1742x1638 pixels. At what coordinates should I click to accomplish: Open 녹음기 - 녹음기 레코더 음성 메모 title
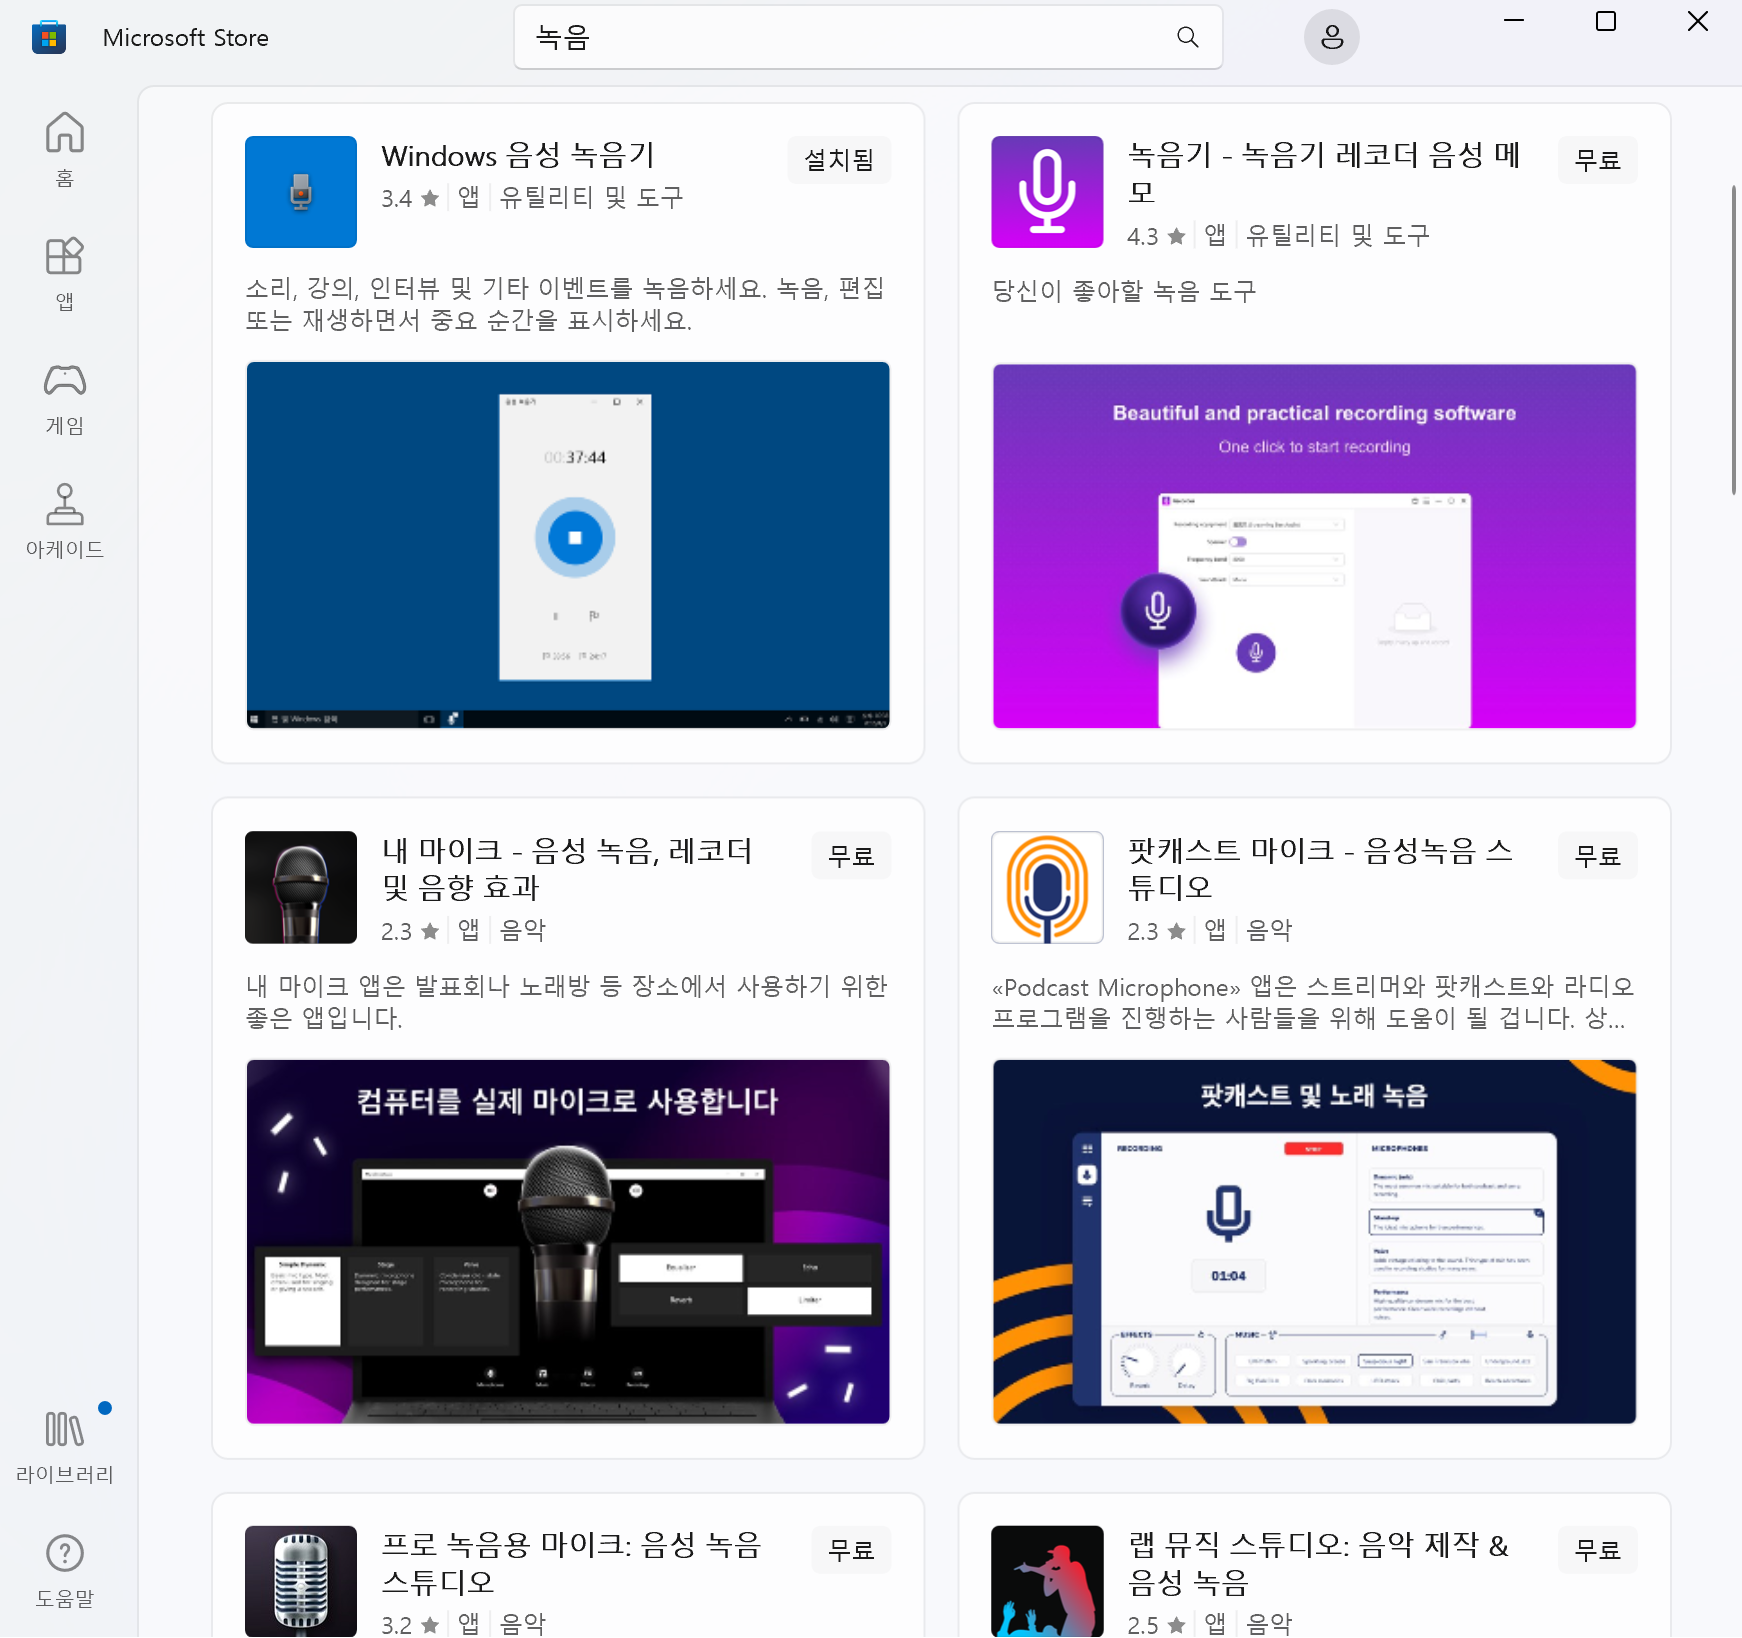click(1324, 173)
